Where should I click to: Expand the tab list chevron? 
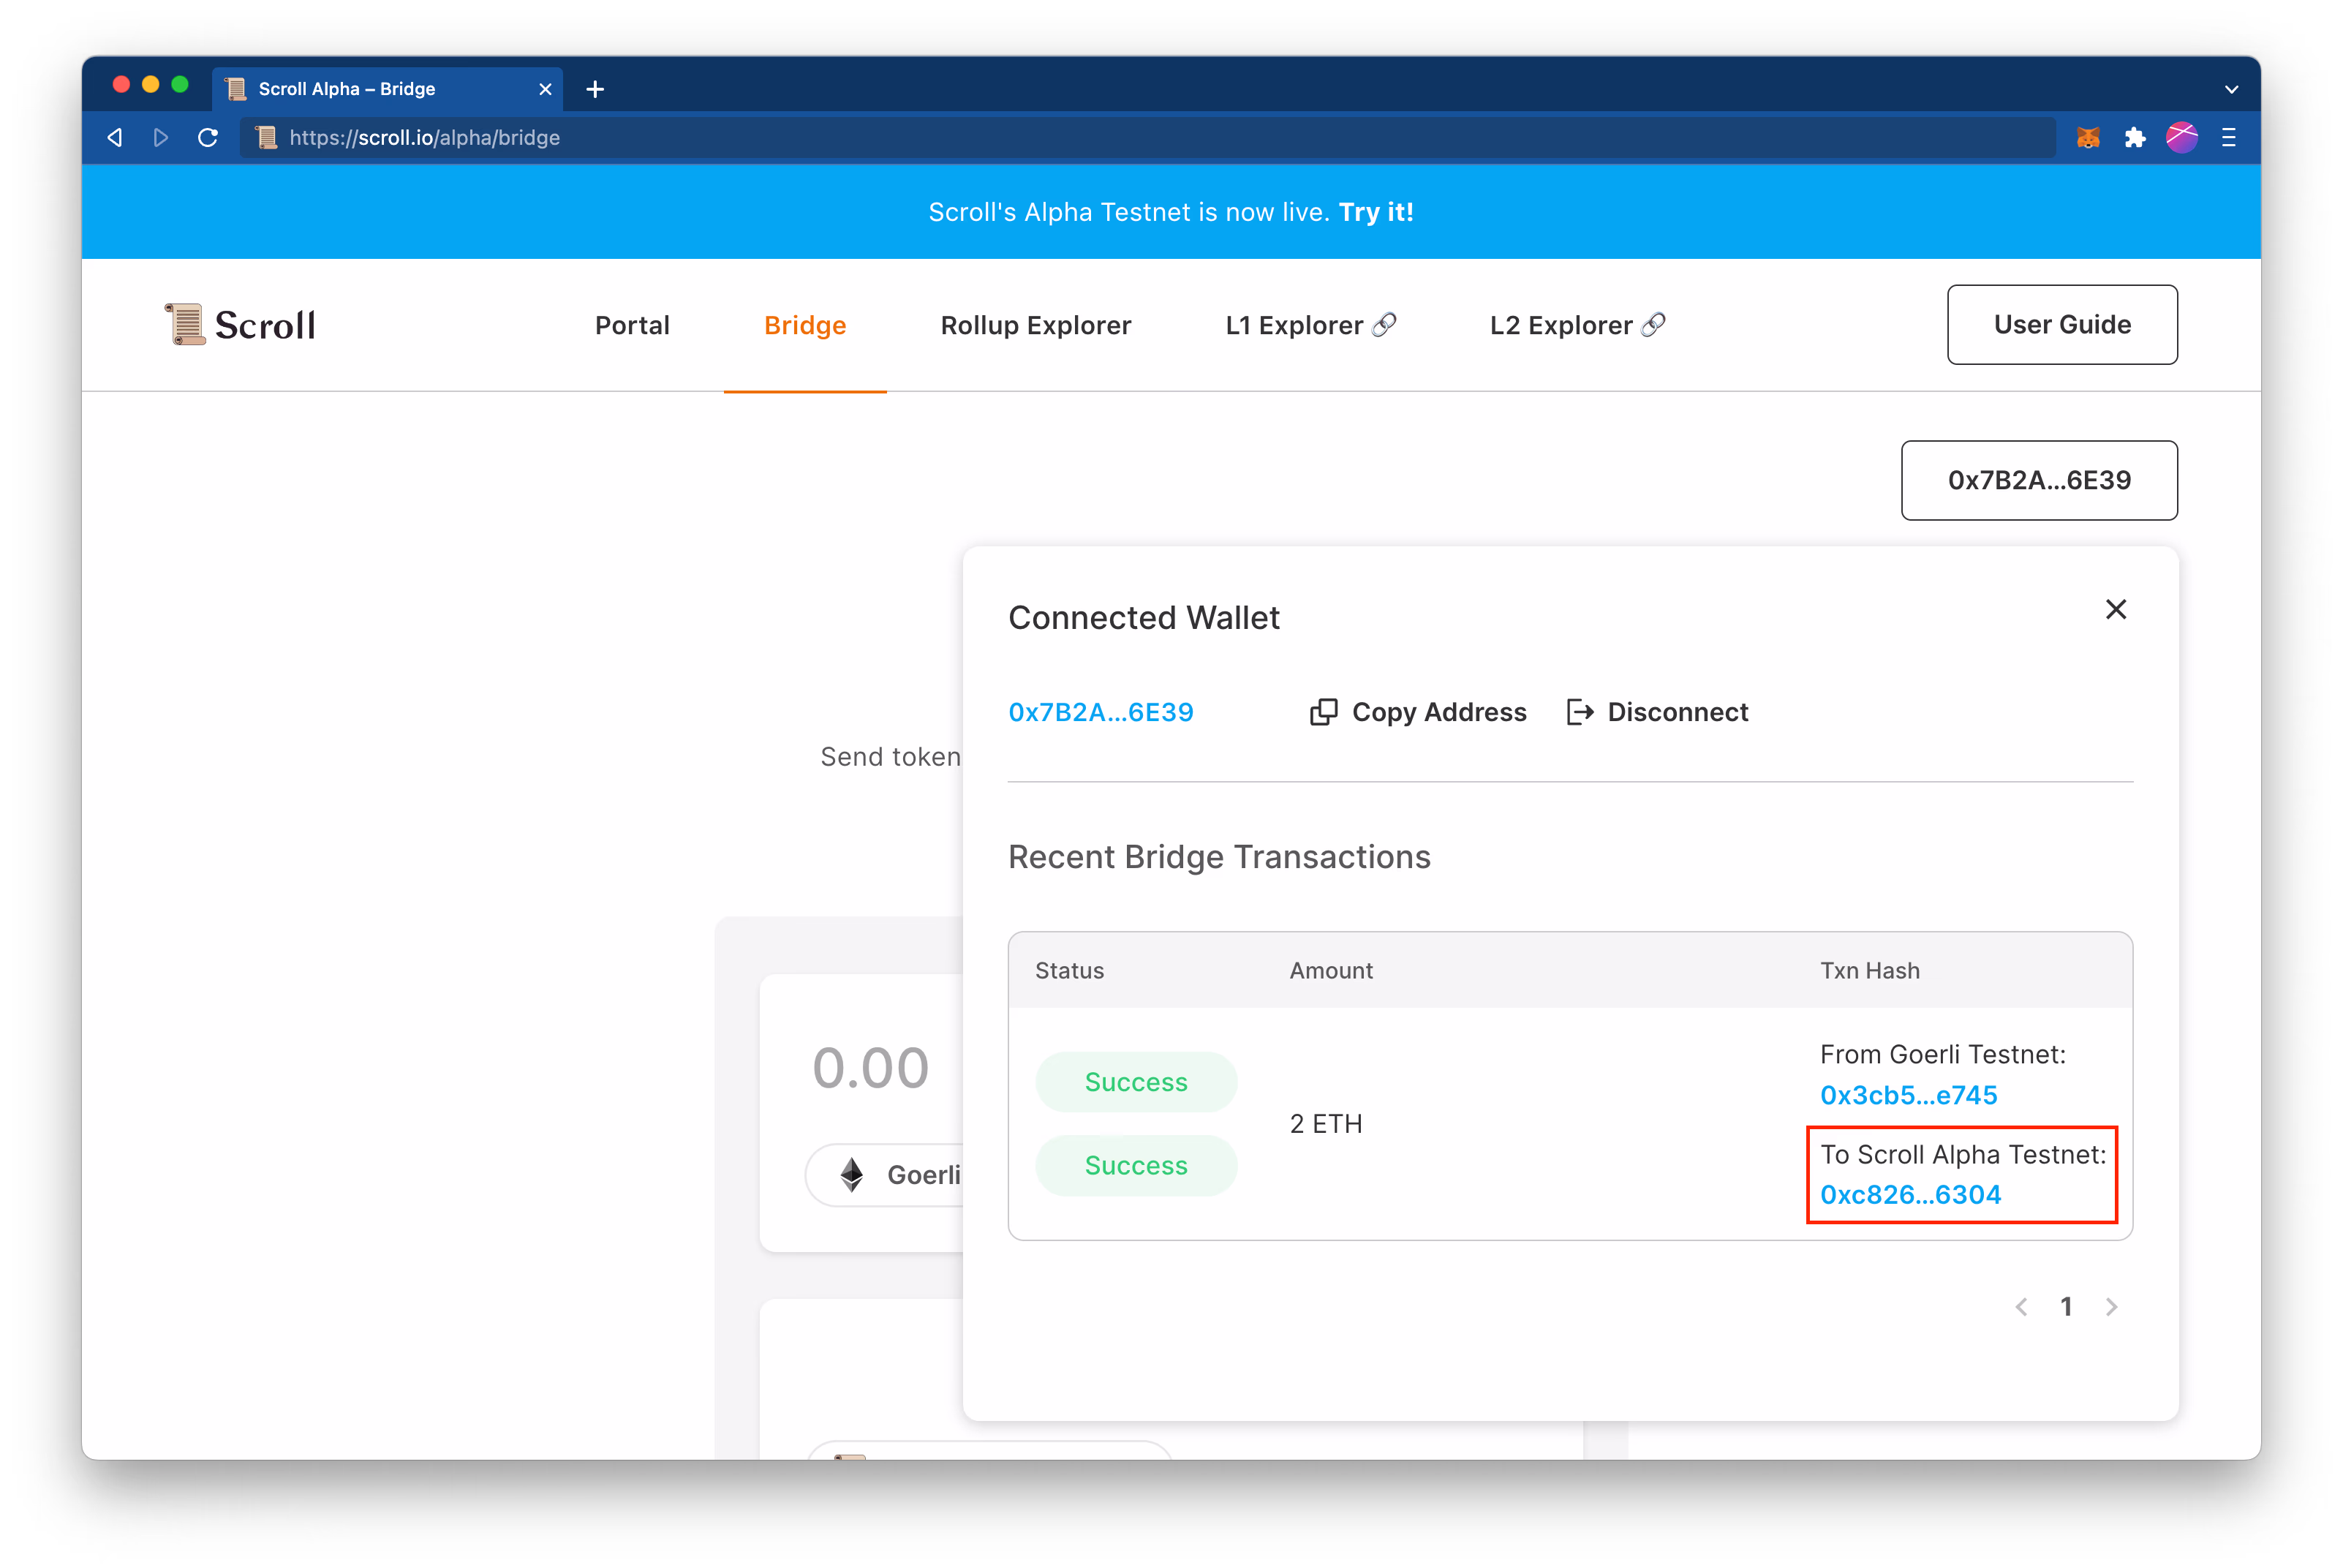pyautogui.click(x=2231, y=89)
